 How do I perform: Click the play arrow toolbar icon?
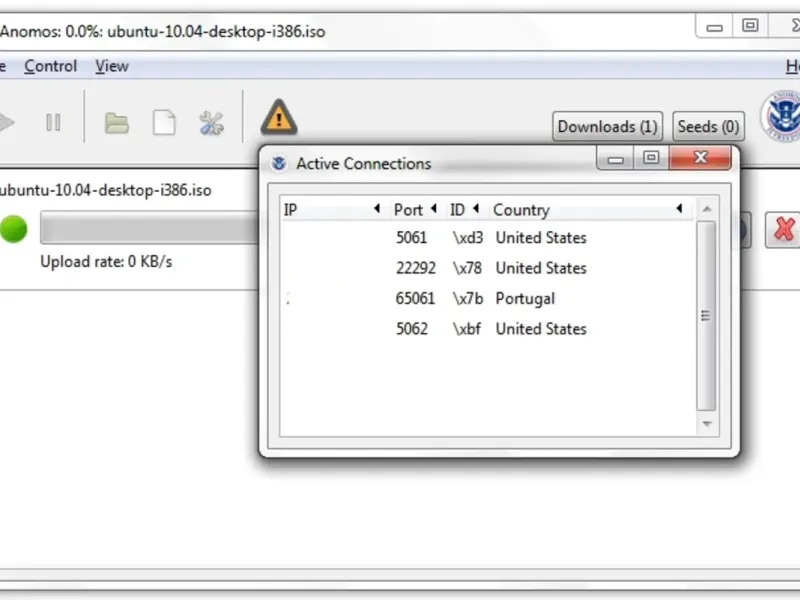[7, 122]
